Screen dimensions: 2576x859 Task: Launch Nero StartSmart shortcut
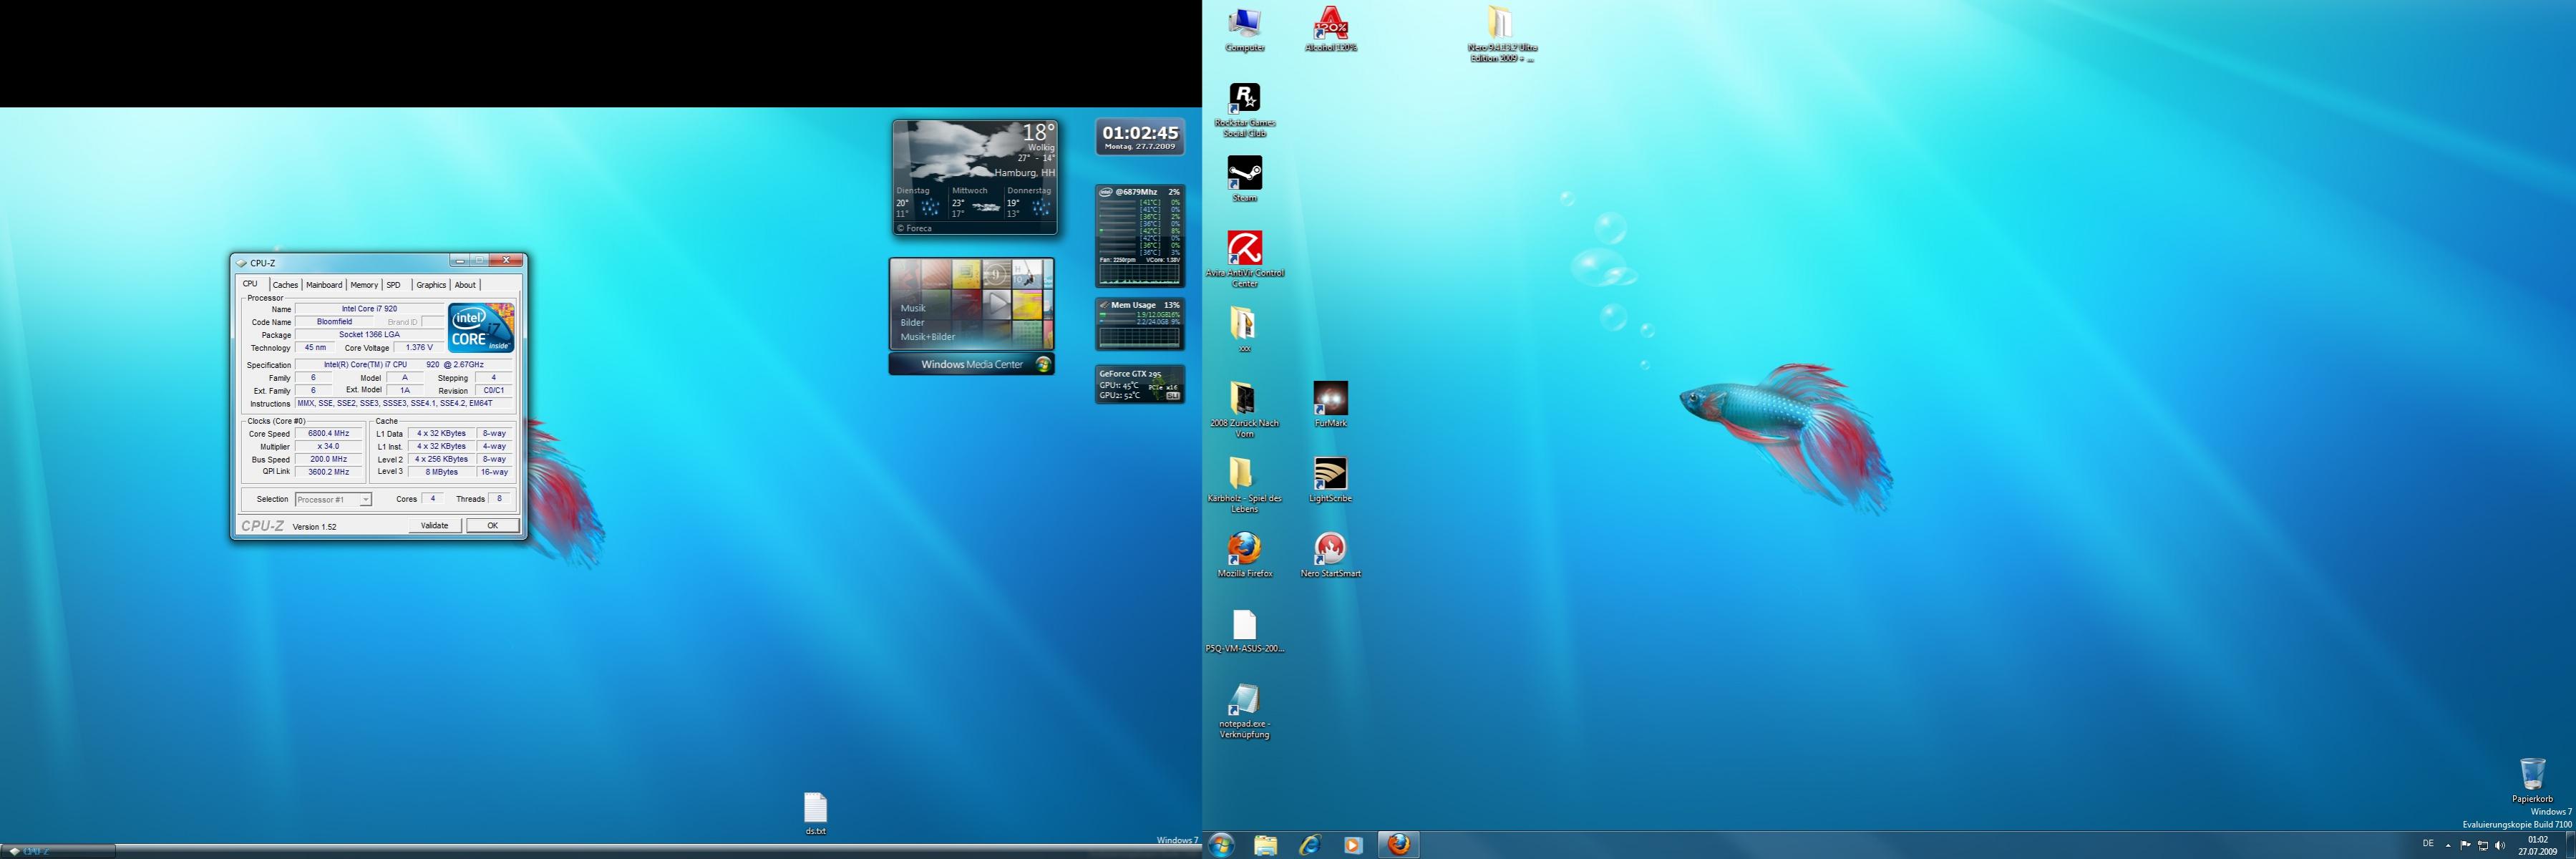click(x=1330, y=549)
